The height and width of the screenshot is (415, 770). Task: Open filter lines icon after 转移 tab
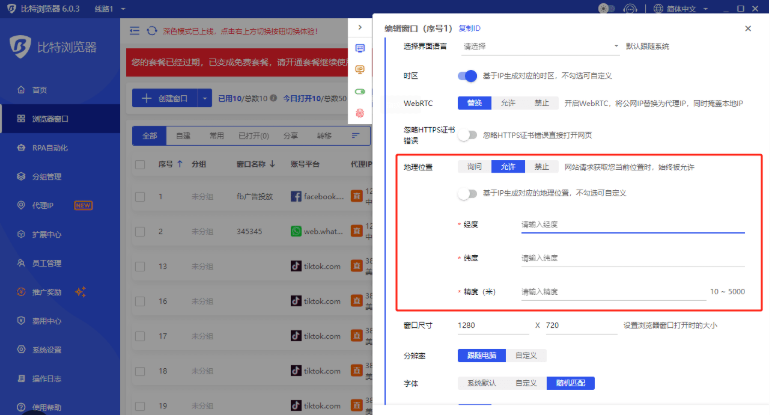pos(356,136)
